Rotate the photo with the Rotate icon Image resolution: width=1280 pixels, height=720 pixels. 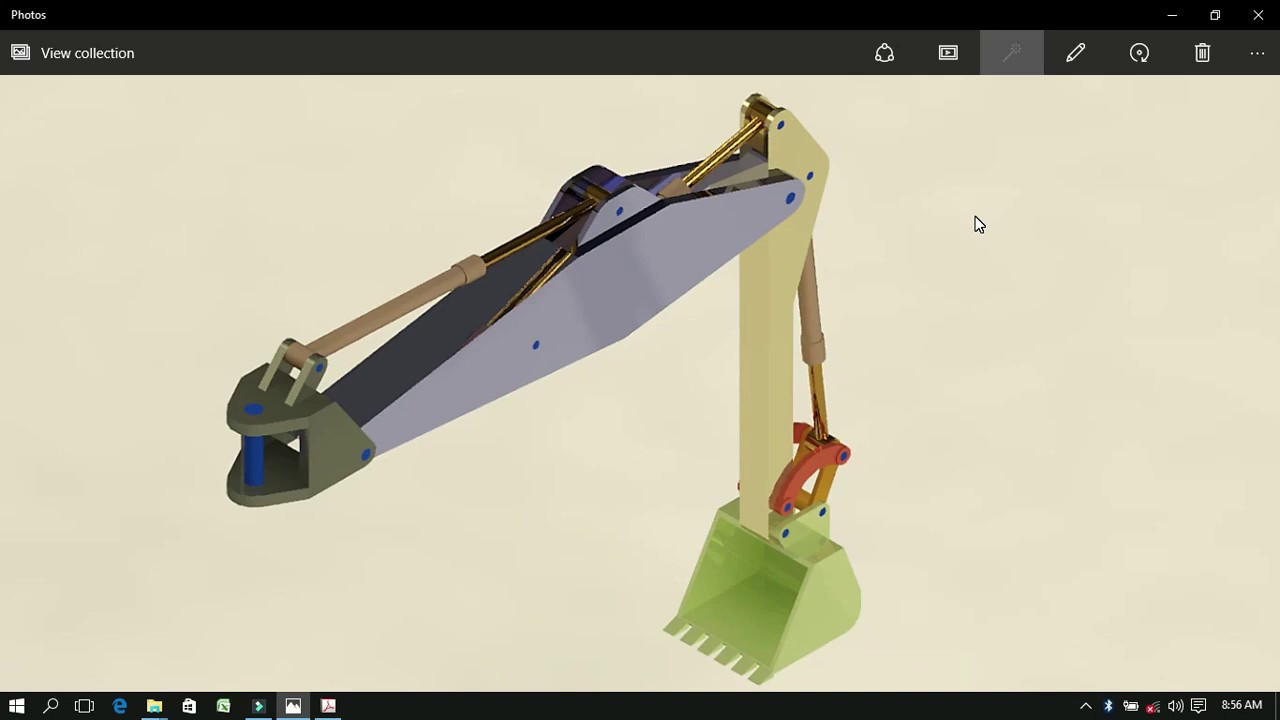[1139, 53]
